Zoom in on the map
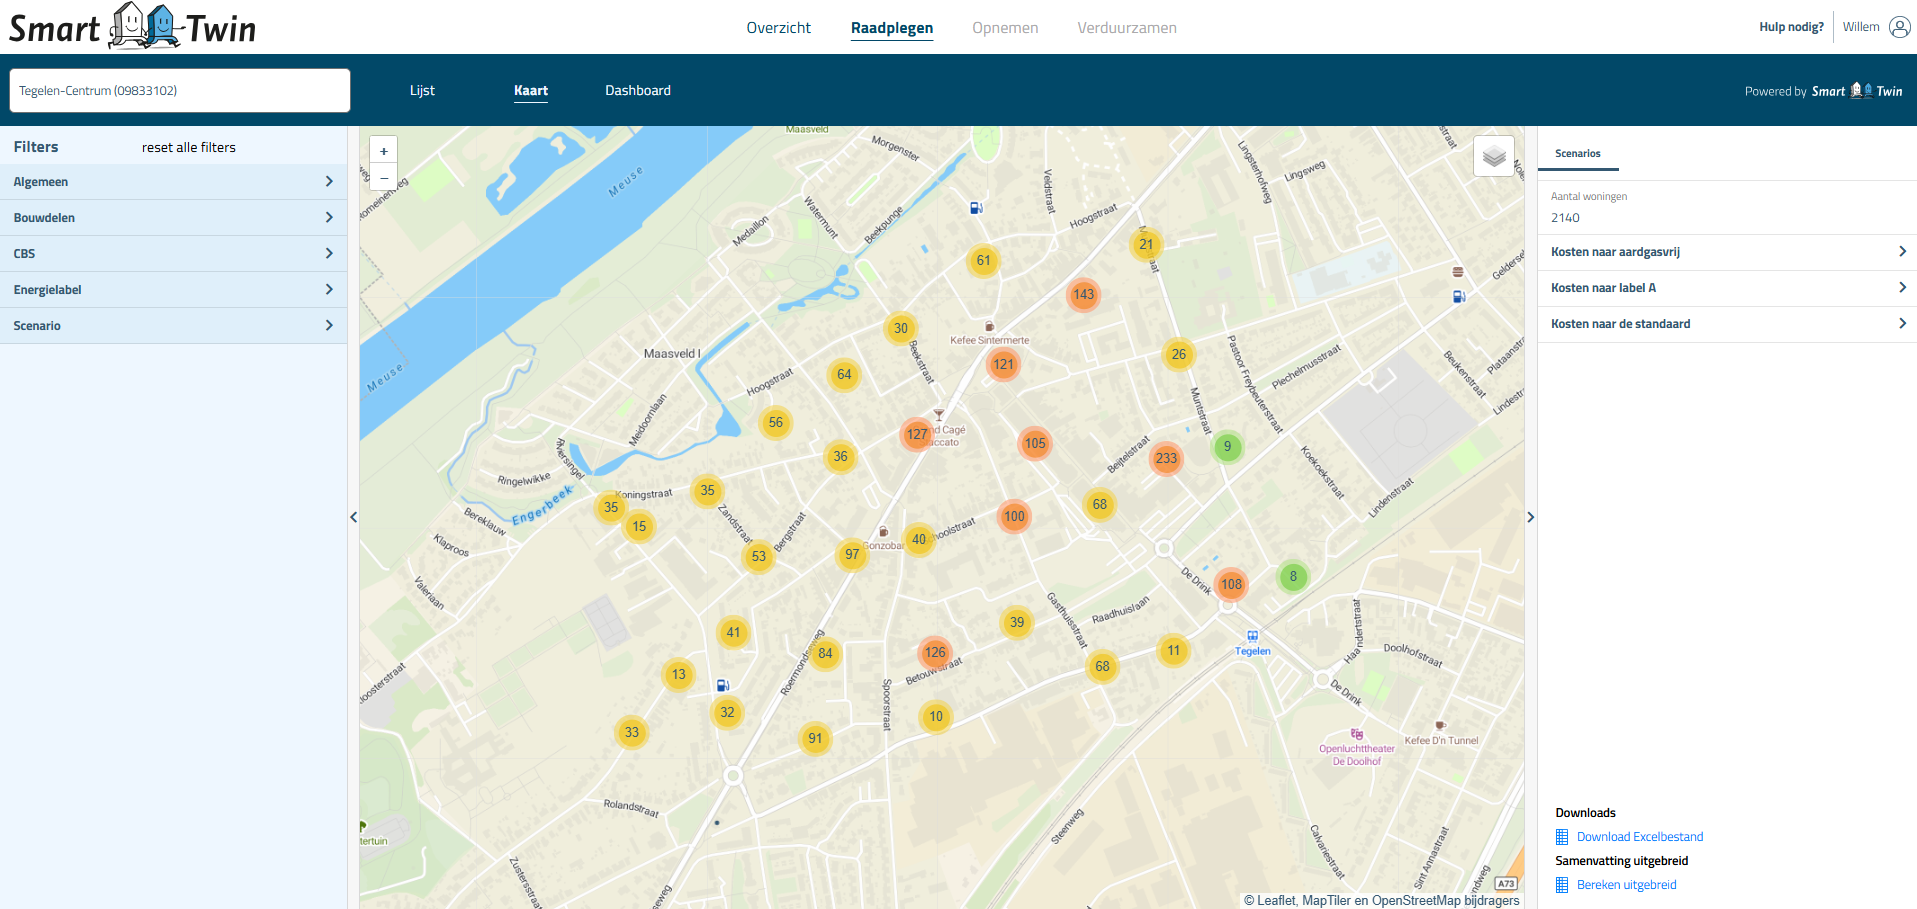Image resolution: width=1917 pixels, height=909 pixels. (x=384, y=151)
